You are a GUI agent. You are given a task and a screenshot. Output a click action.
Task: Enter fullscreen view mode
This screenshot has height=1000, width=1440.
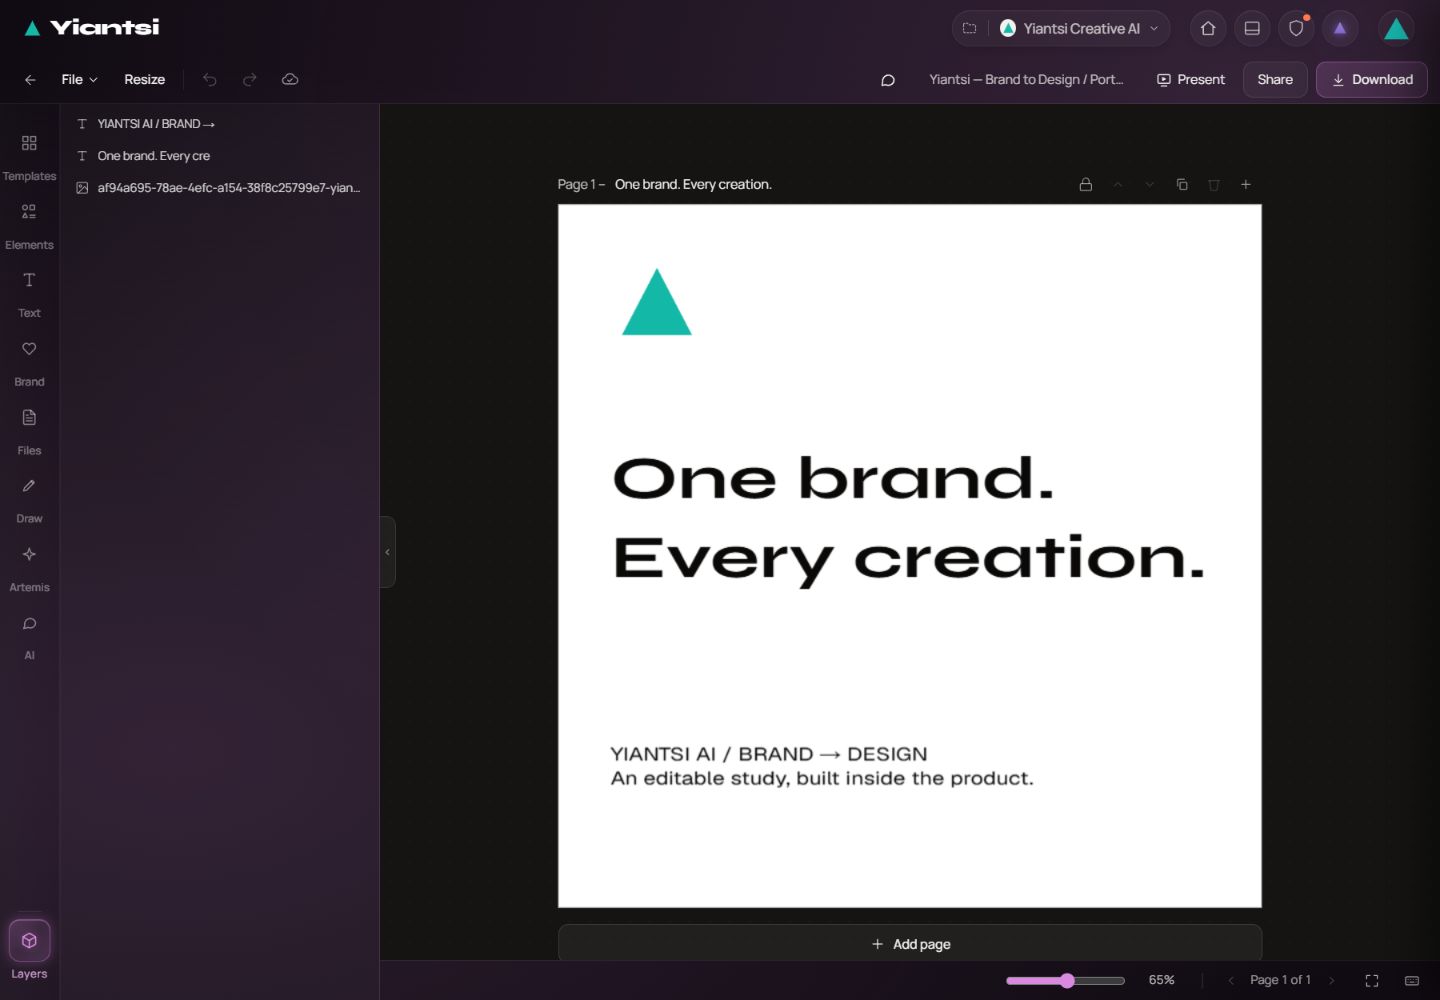(1372, 981)
